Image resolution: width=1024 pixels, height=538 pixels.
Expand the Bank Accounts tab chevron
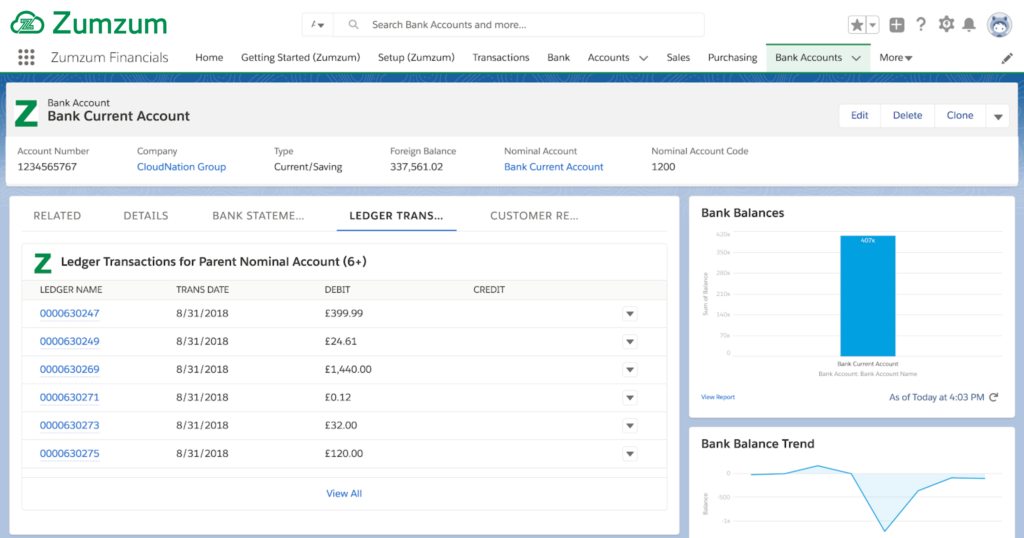(856, 58)
